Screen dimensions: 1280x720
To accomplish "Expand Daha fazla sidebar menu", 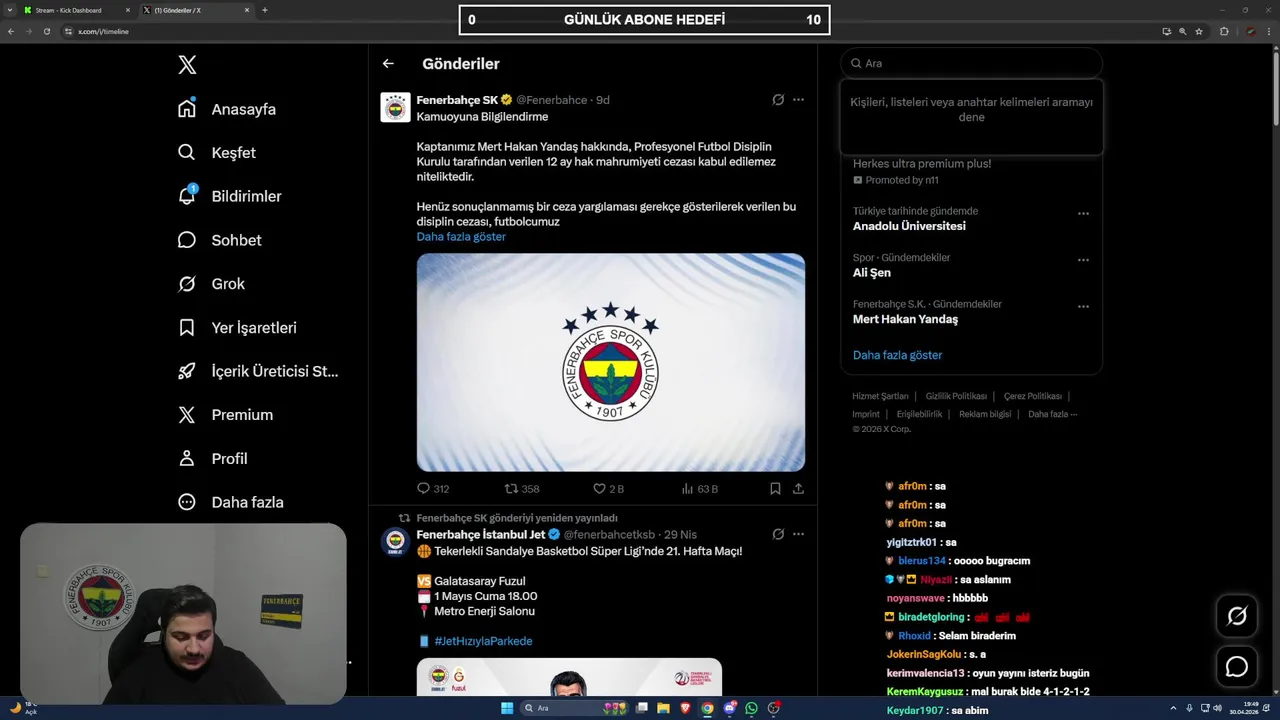I will 230,502.
